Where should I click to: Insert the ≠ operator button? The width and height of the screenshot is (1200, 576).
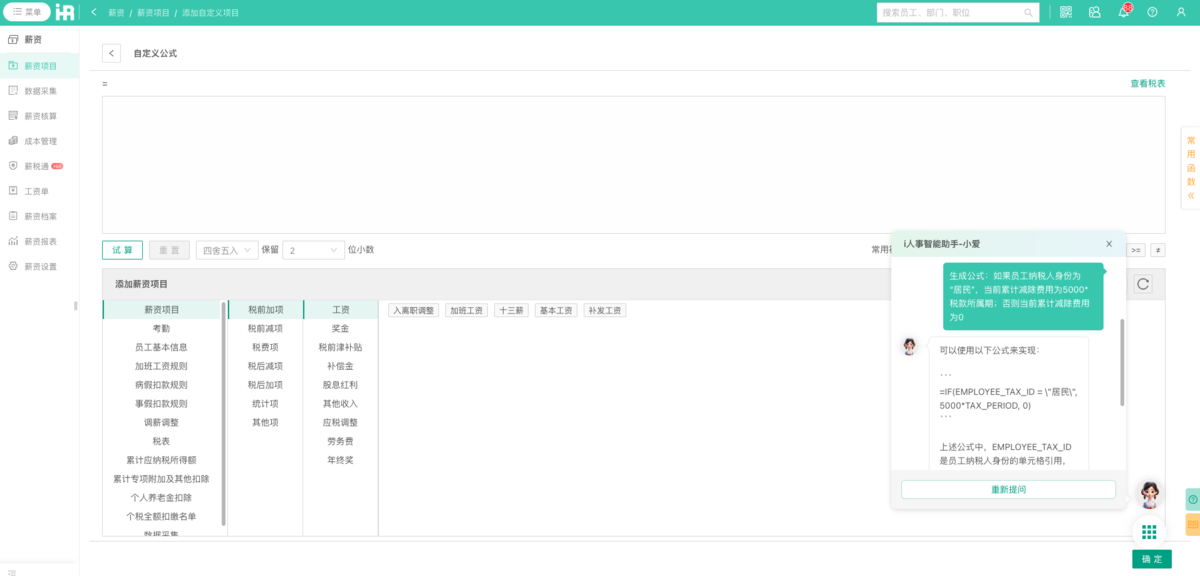tap(1158, 250)
